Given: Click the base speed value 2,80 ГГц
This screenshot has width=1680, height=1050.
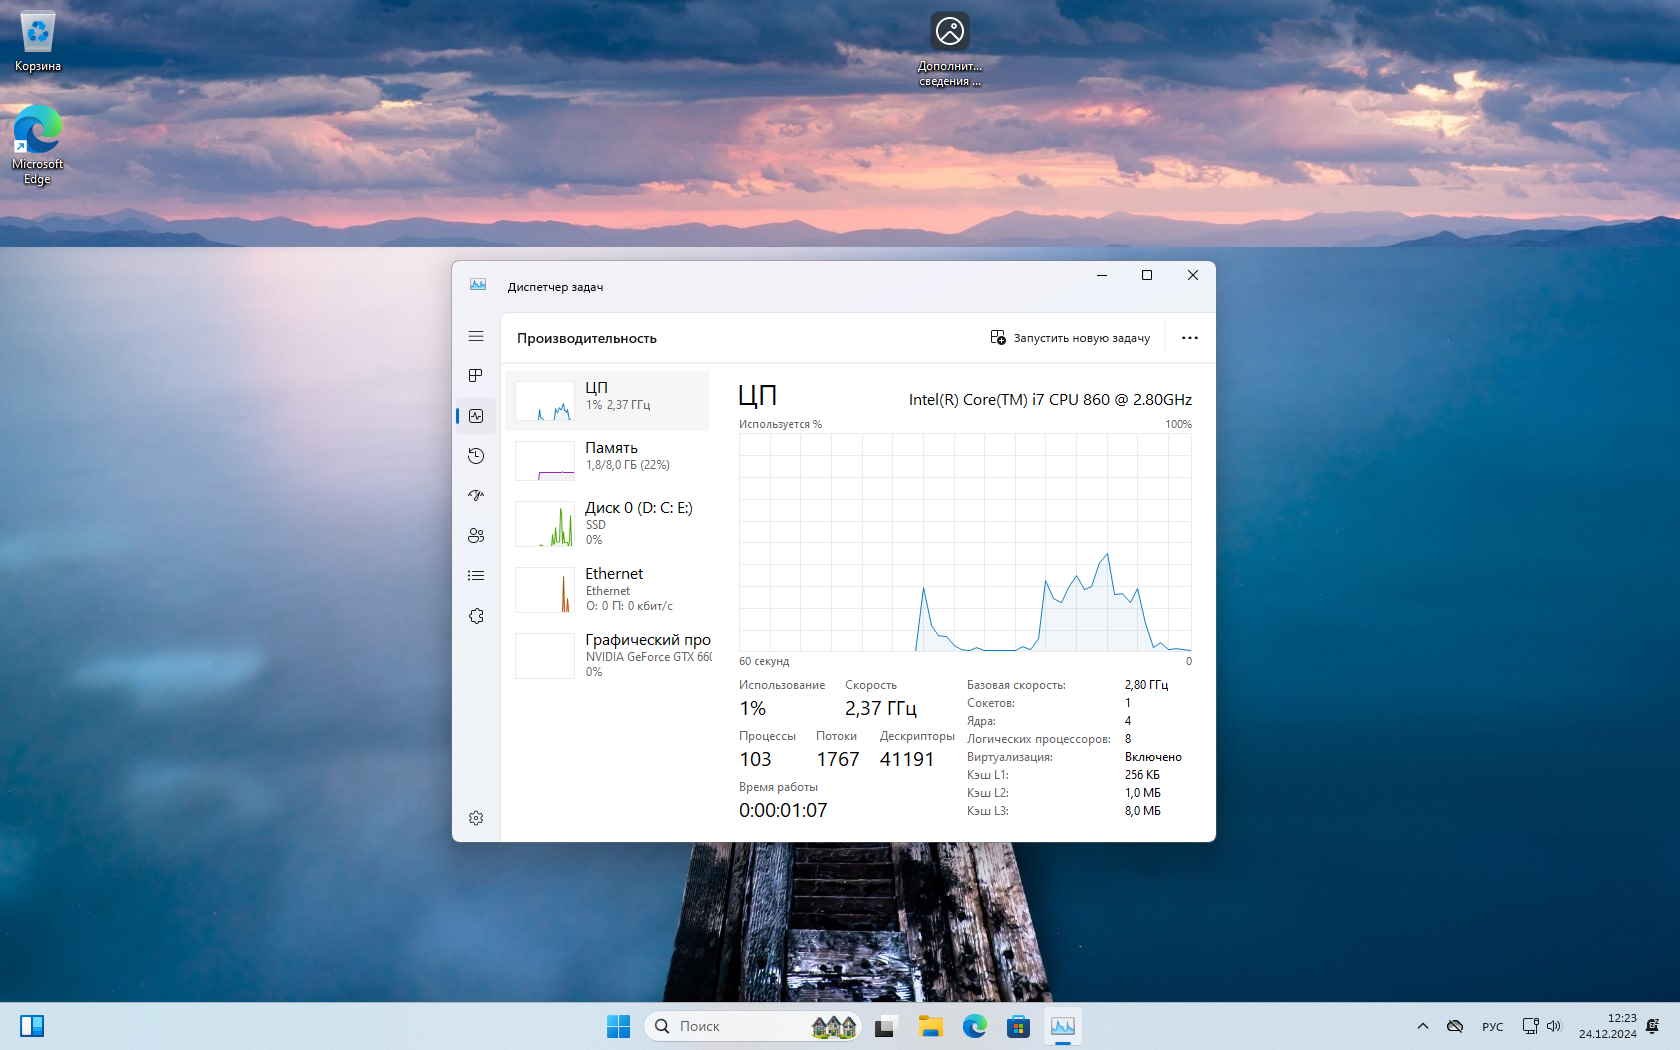Looking at the screenshot, I should click(1146, 685).
